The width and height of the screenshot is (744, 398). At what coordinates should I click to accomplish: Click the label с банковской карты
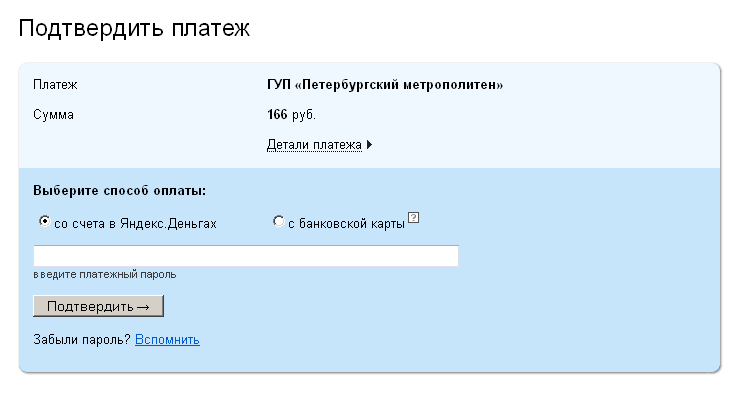tap(346, 223)
